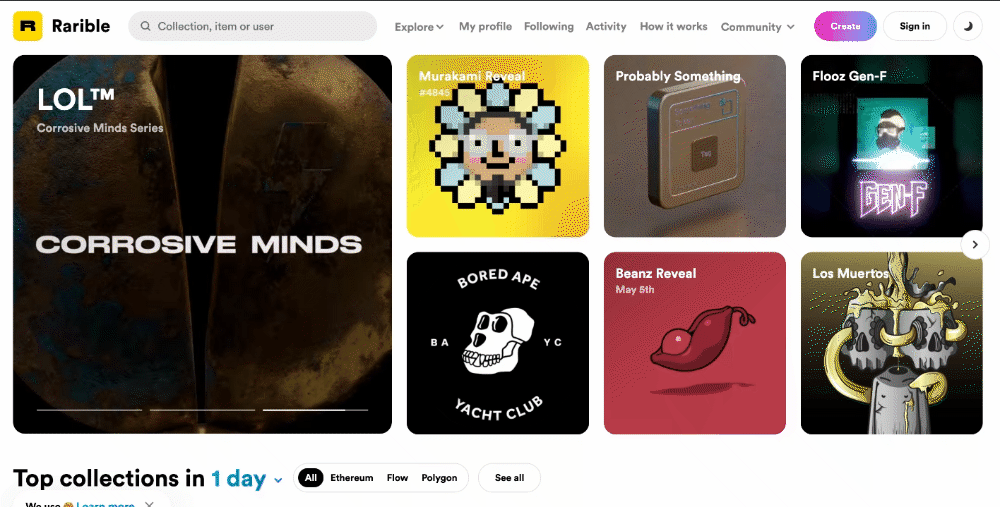
Task: Close the cookie notice banner
Action: coord(149,504)
